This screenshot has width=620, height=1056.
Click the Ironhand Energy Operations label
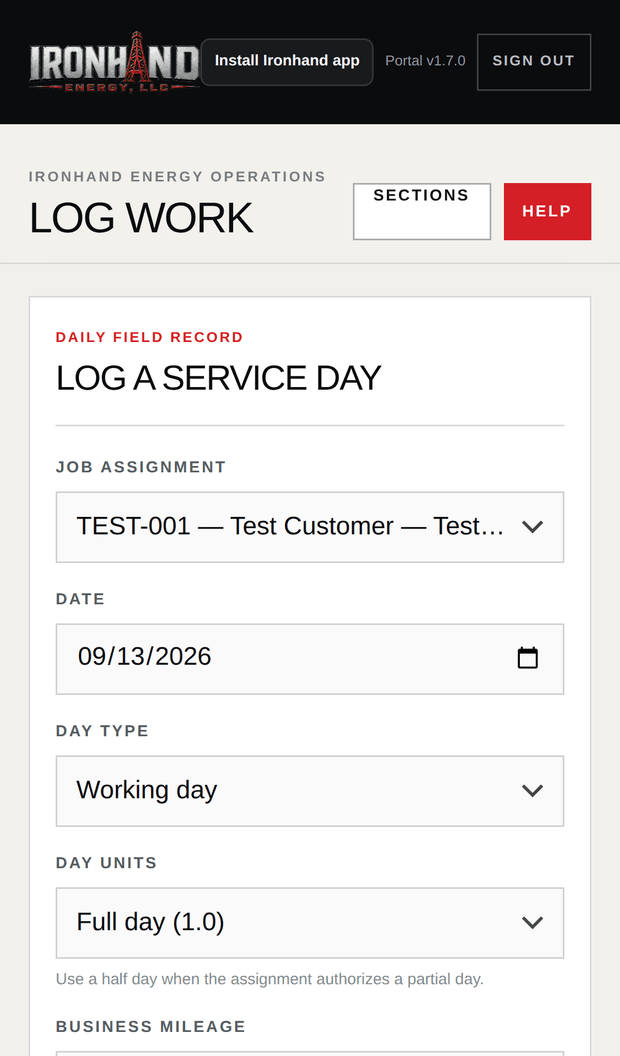point(177,176)
